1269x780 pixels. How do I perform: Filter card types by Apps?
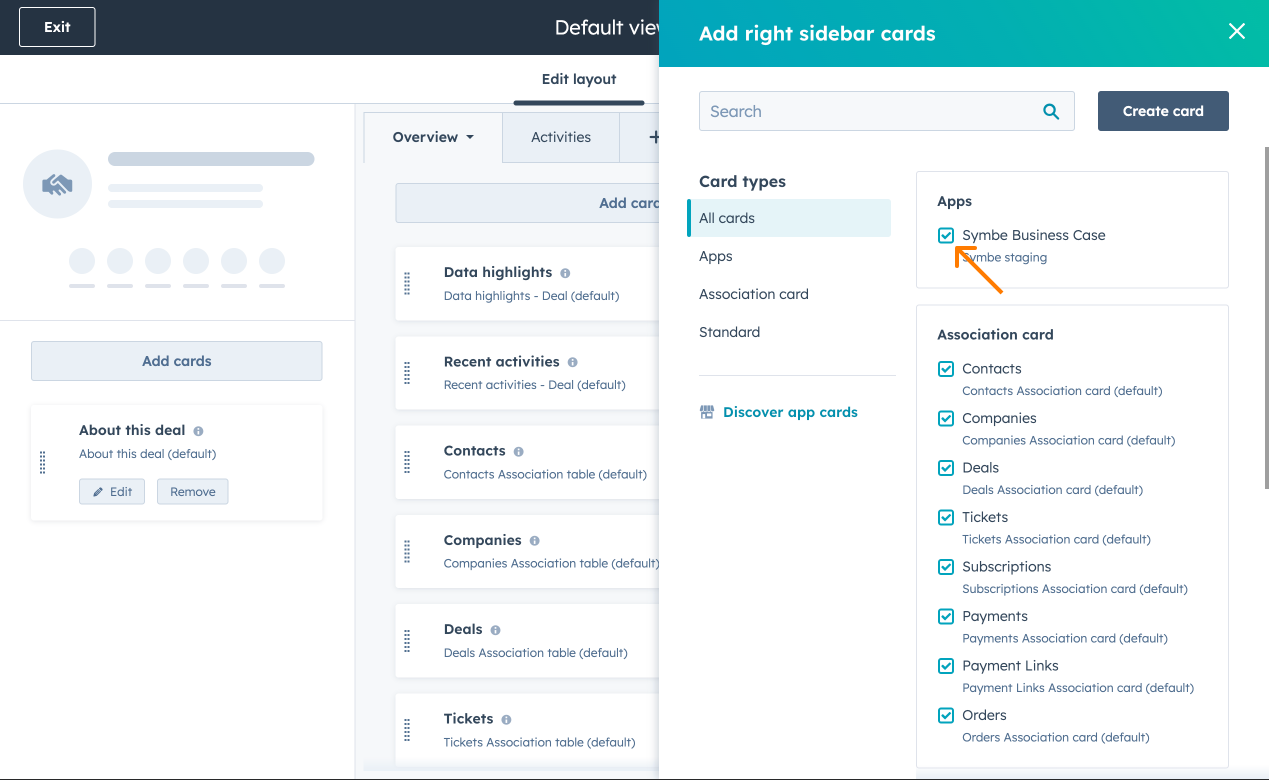tap(716, 256)
